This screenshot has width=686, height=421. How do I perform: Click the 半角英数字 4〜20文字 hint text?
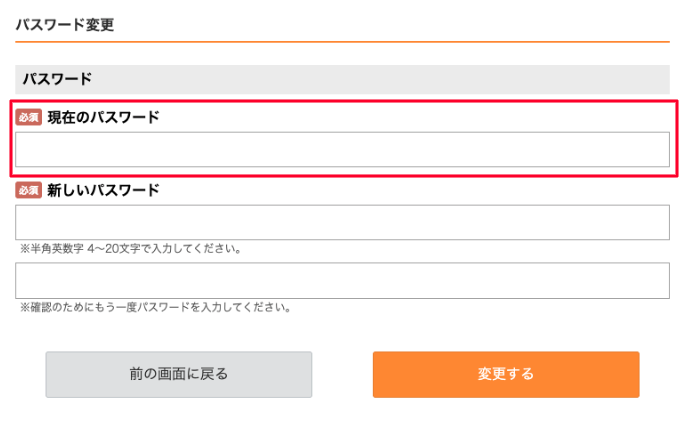coord(130,248)
